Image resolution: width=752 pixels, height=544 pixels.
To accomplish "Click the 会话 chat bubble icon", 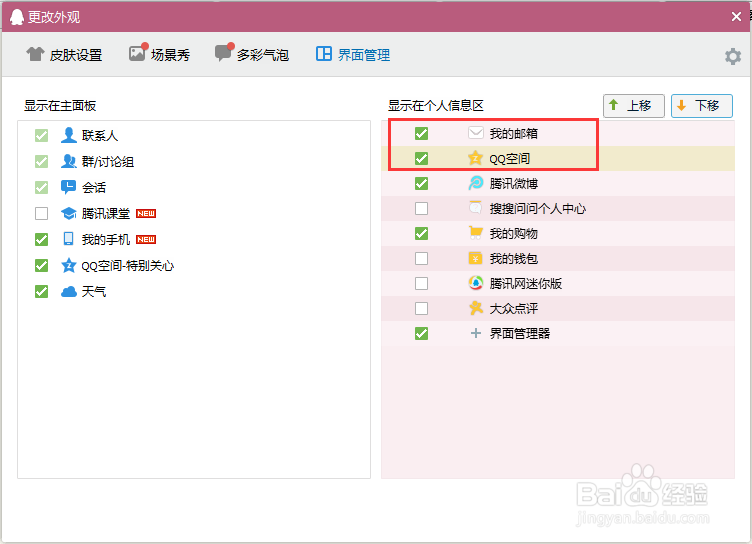I will click(69, 187).
